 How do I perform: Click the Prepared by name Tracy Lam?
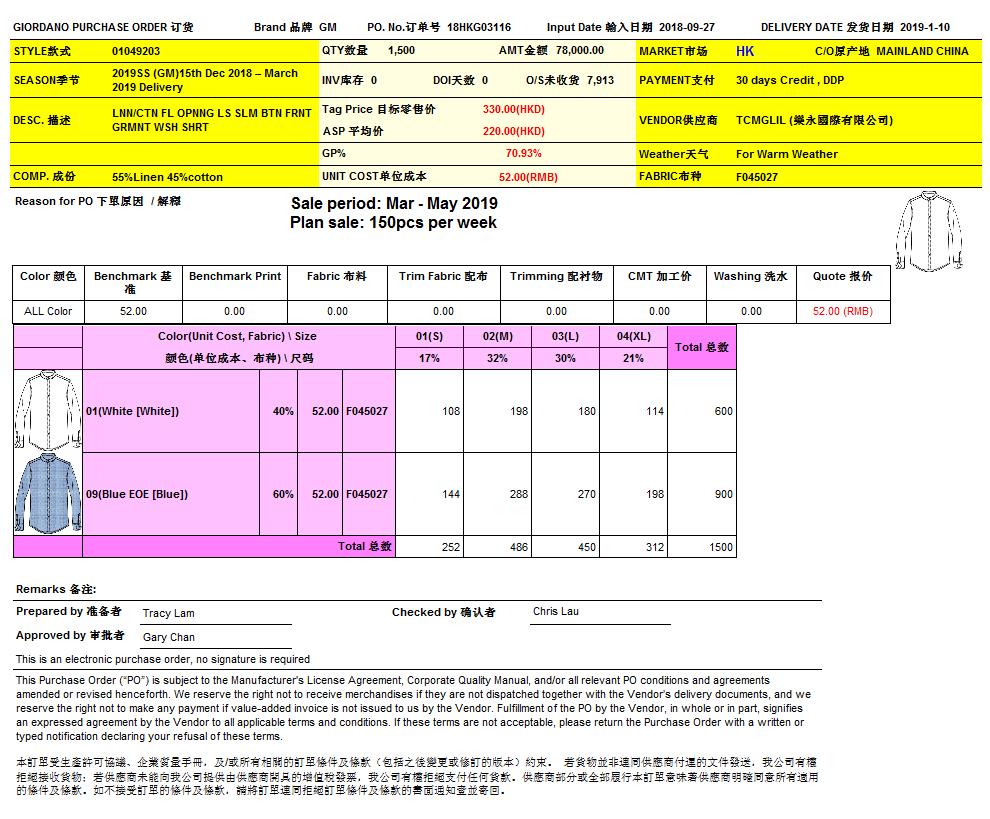[x=169, y=613]
